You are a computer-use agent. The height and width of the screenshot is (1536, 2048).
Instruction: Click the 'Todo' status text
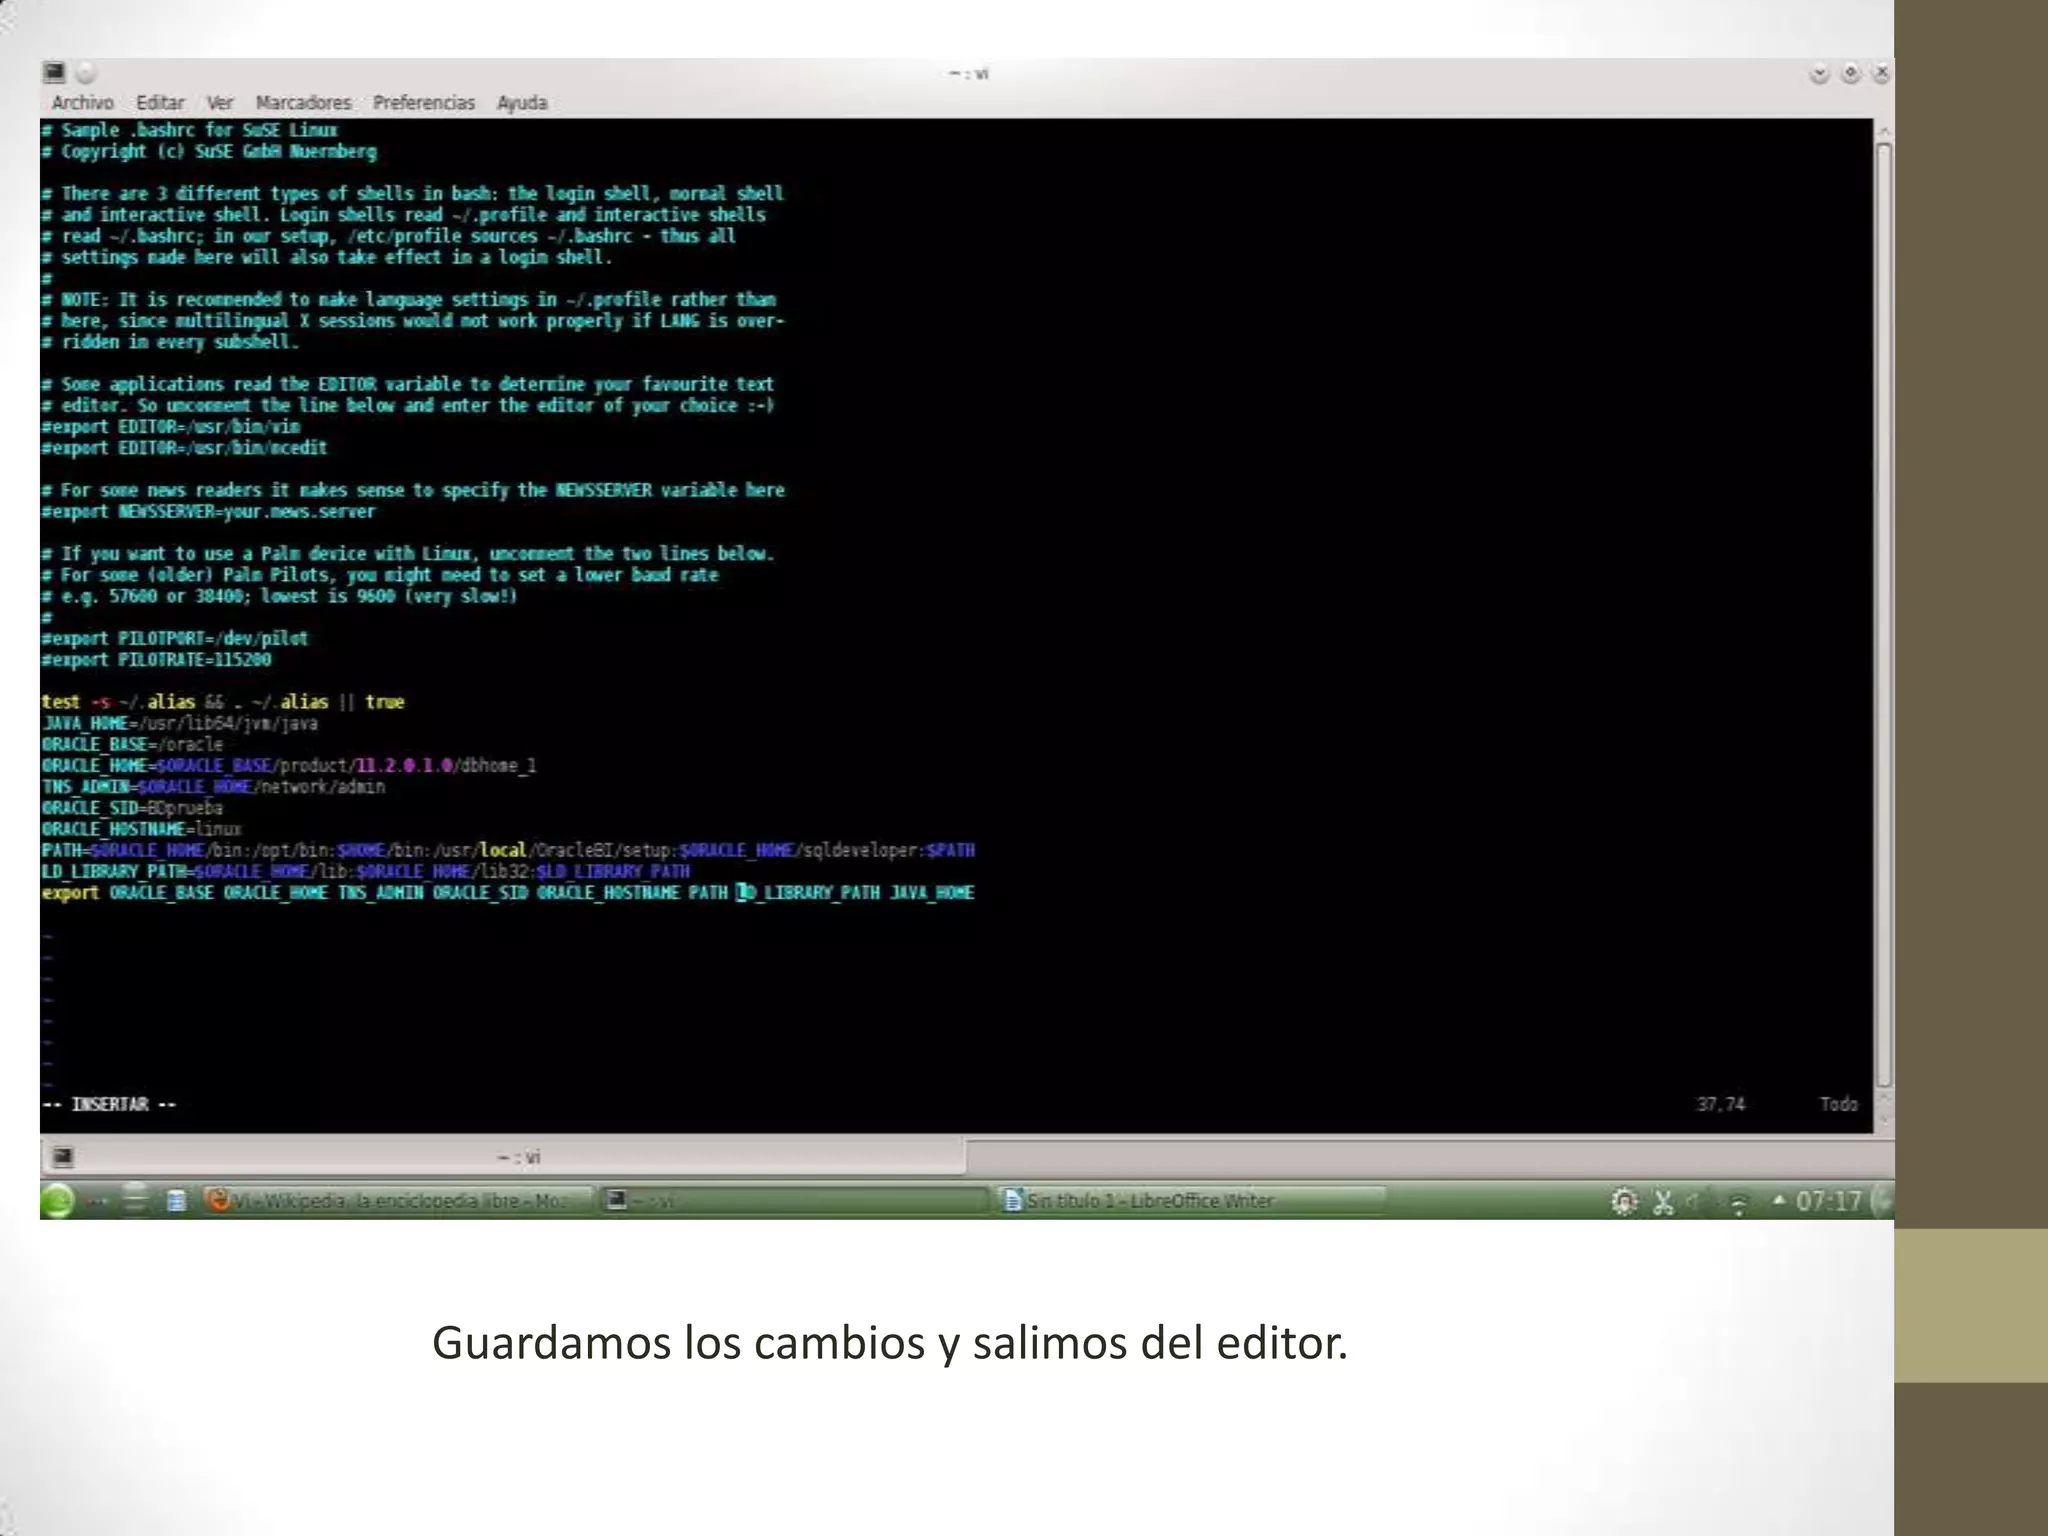point(1838,1104)
